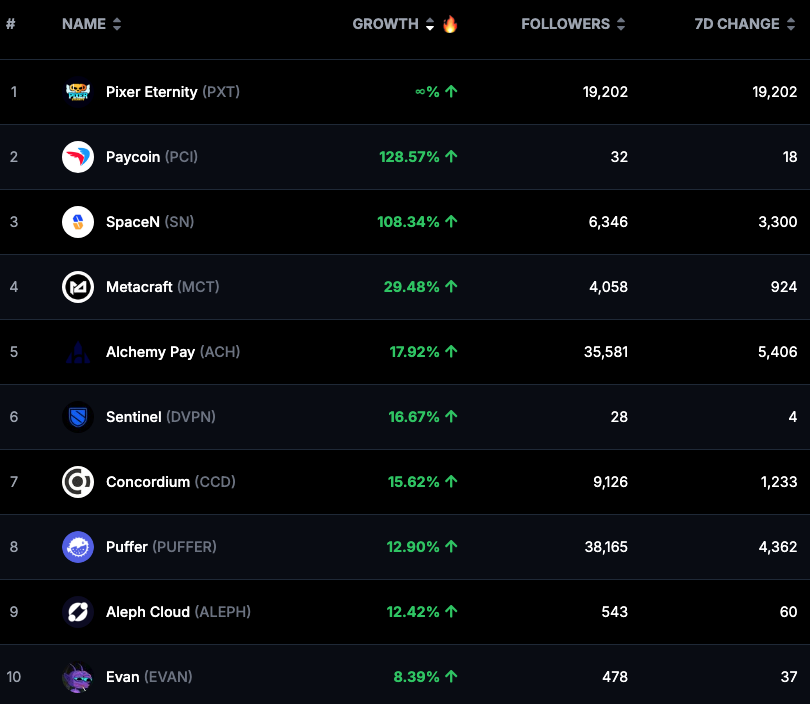Click the Alchemy Pay logo icon
The width and height of the screenshot is (810, 704).
click(x=78, y=352)
